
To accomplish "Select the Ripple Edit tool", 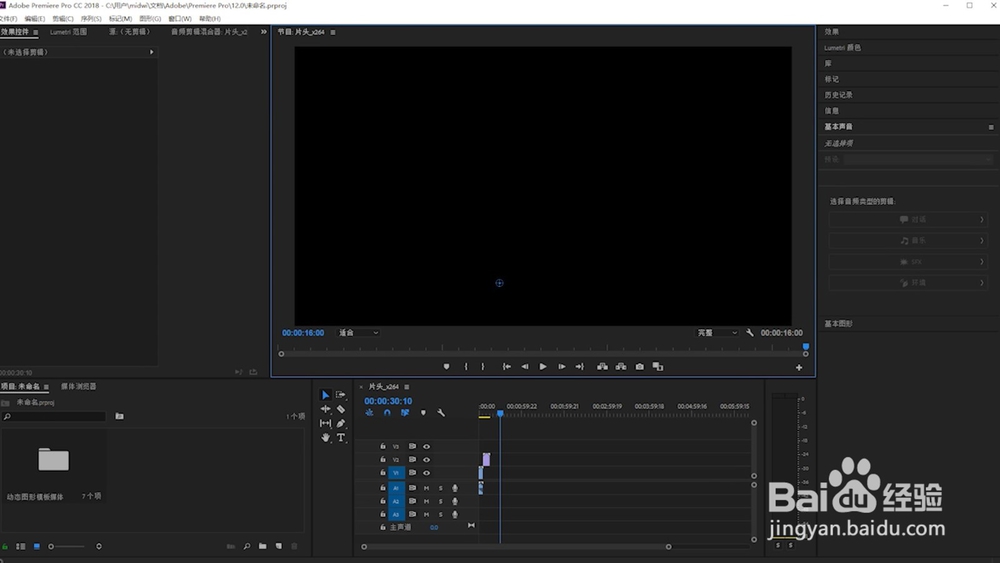I will tap(325, 409).
